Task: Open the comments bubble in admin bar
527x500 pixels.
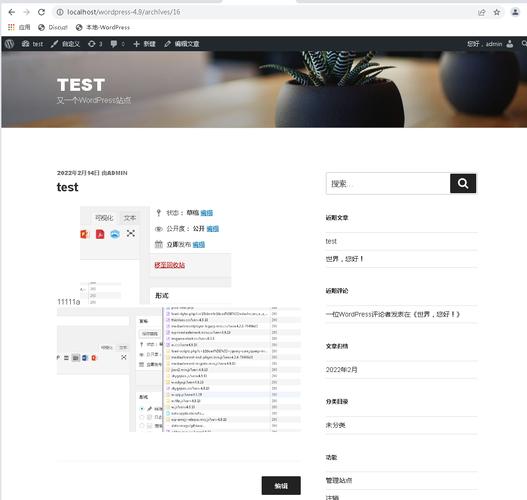Action: coord(118,44)
